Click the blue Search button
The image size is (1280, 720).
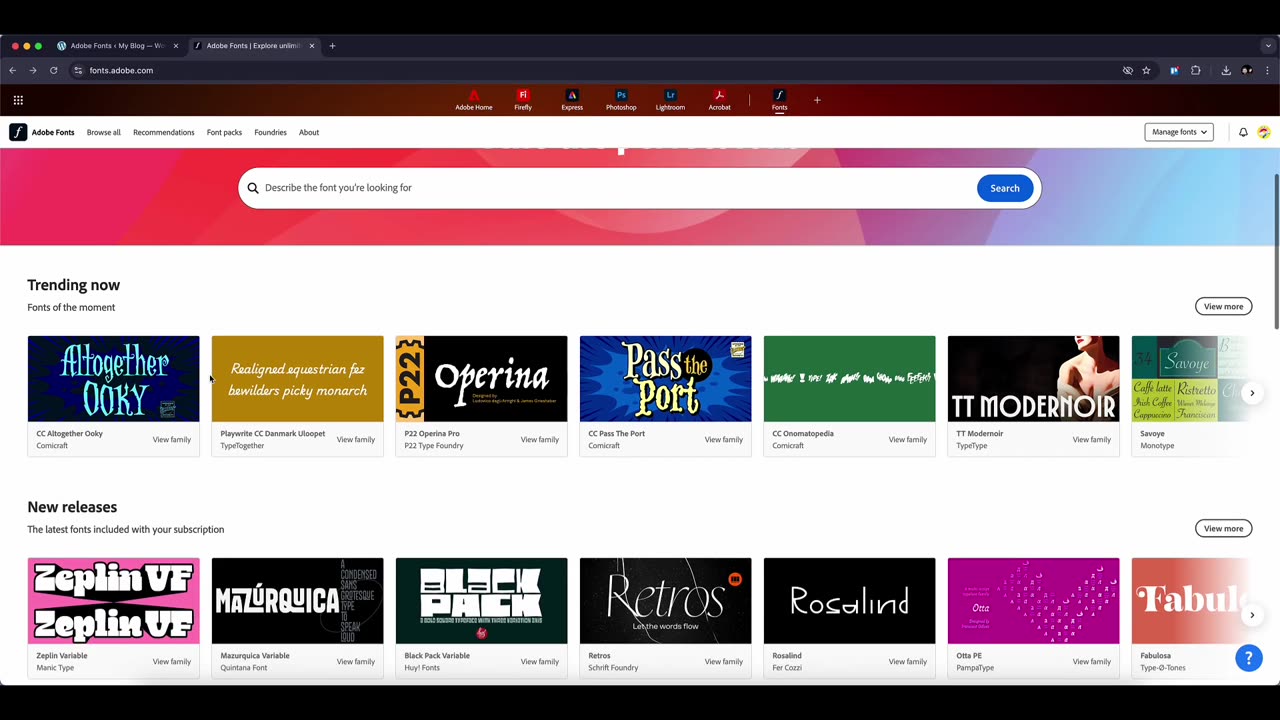pyautogui.click(x=1005, y=188)
